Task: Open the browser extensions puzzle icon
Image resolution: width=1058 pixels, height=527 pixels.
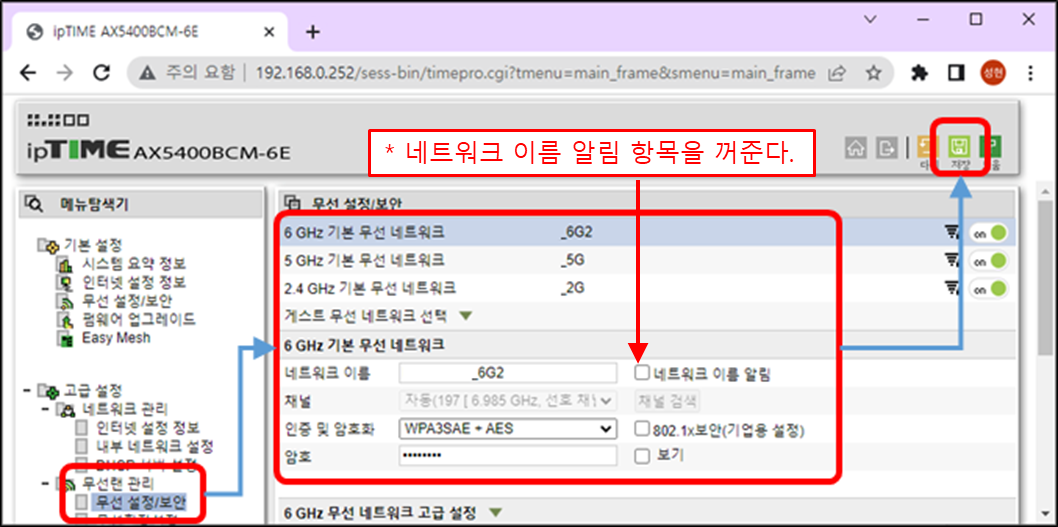Action: (x=919, y=73)
